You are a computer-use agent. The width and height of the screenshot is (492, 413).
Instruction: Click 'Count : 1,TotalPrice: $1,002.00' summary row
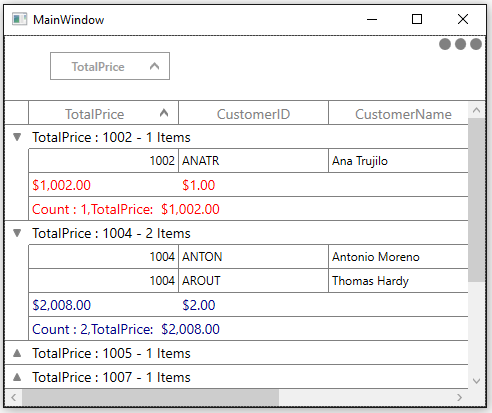point(248,209)
